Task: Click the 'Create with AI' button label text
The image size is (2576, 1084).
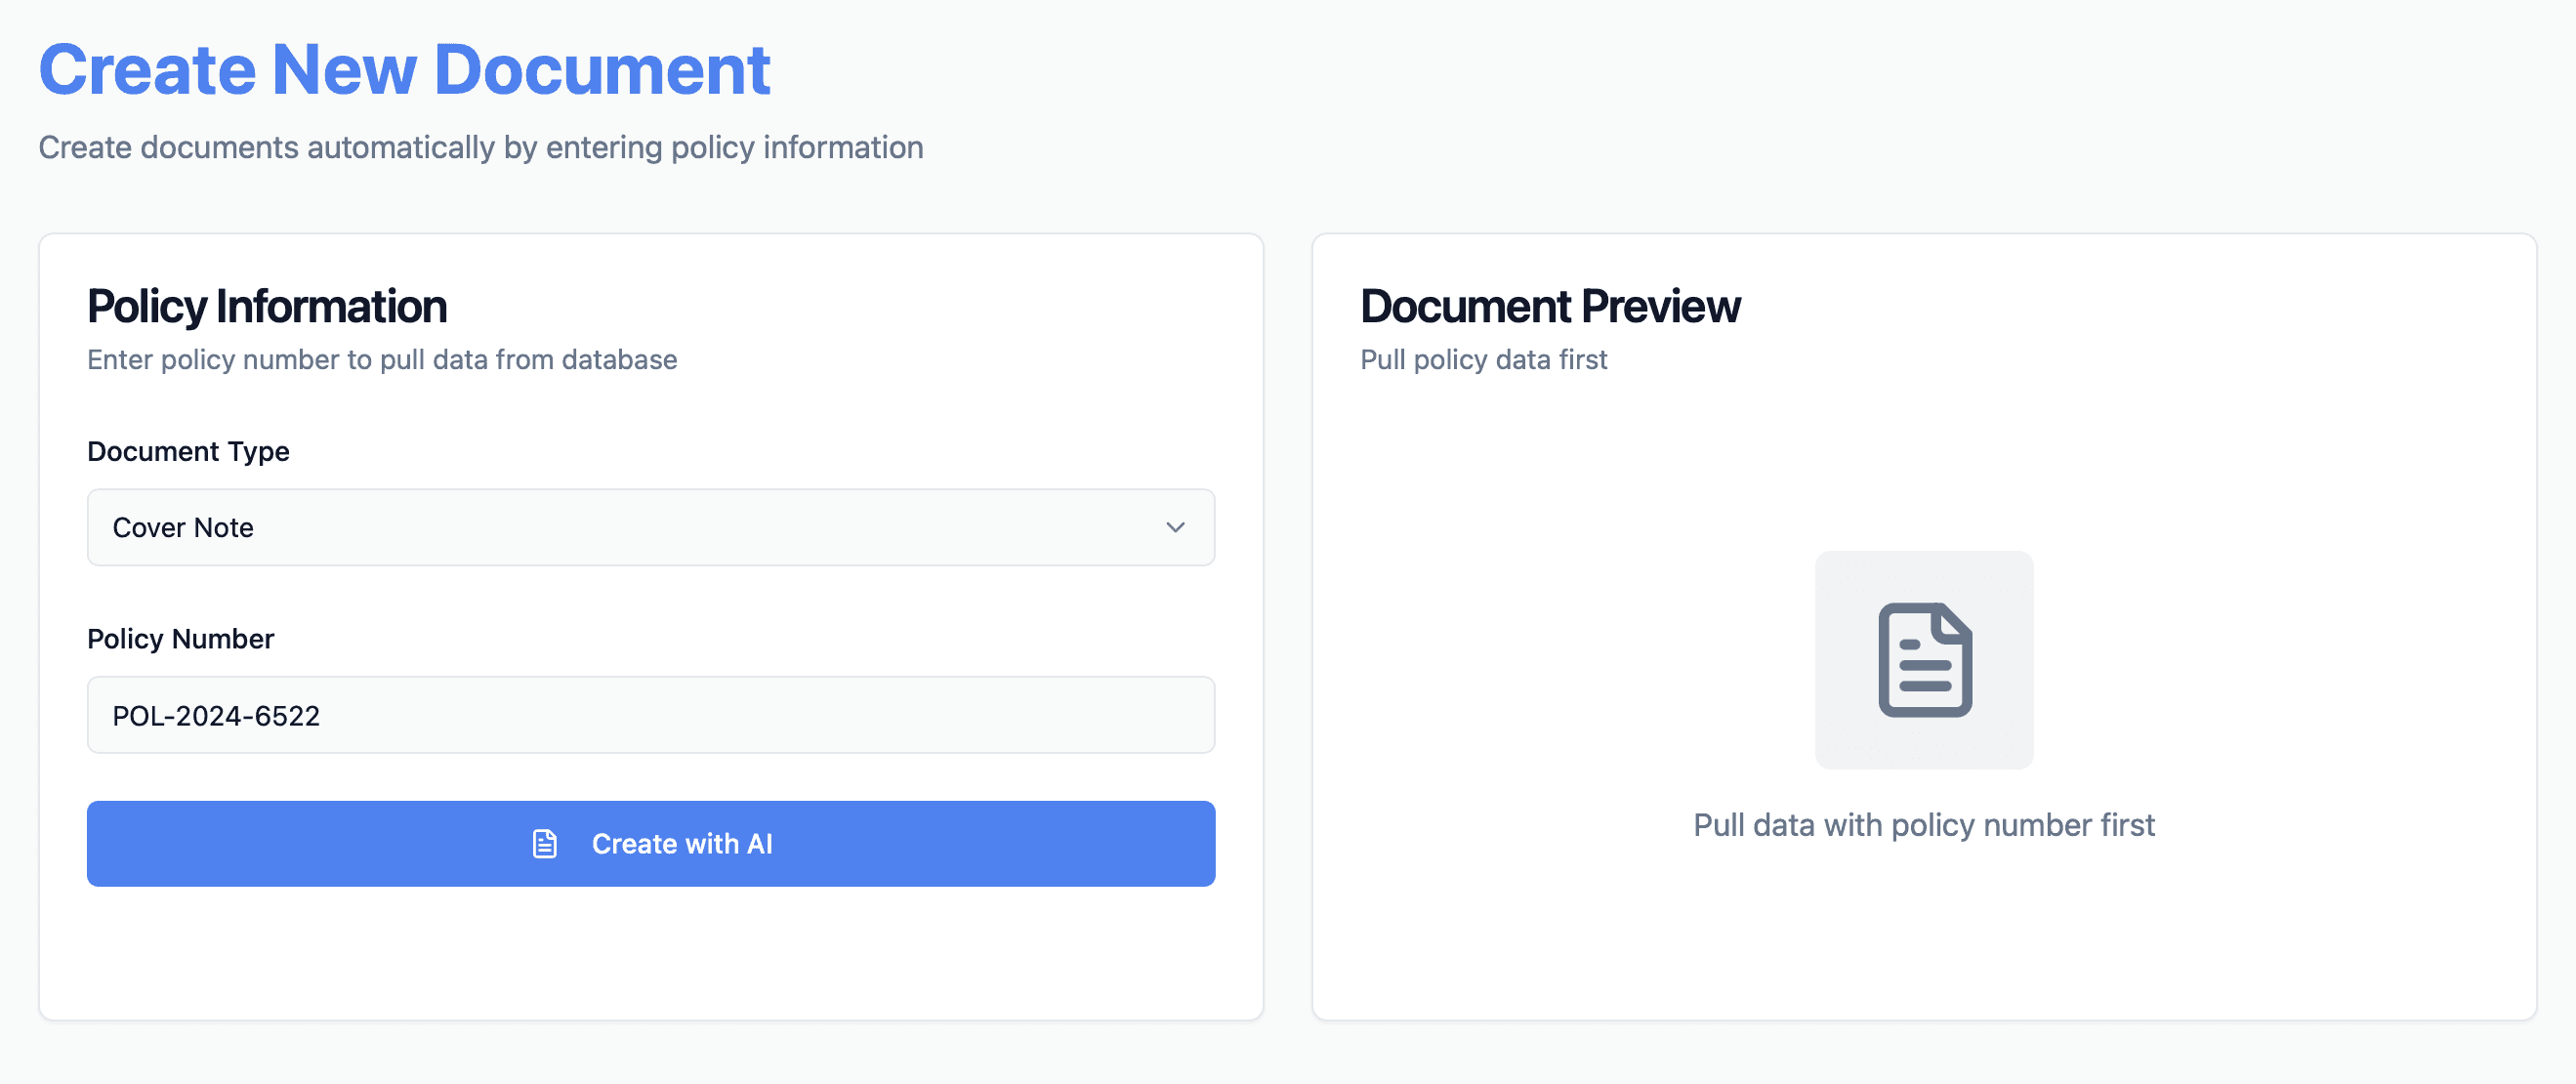Action: click(x=682, y=844)
